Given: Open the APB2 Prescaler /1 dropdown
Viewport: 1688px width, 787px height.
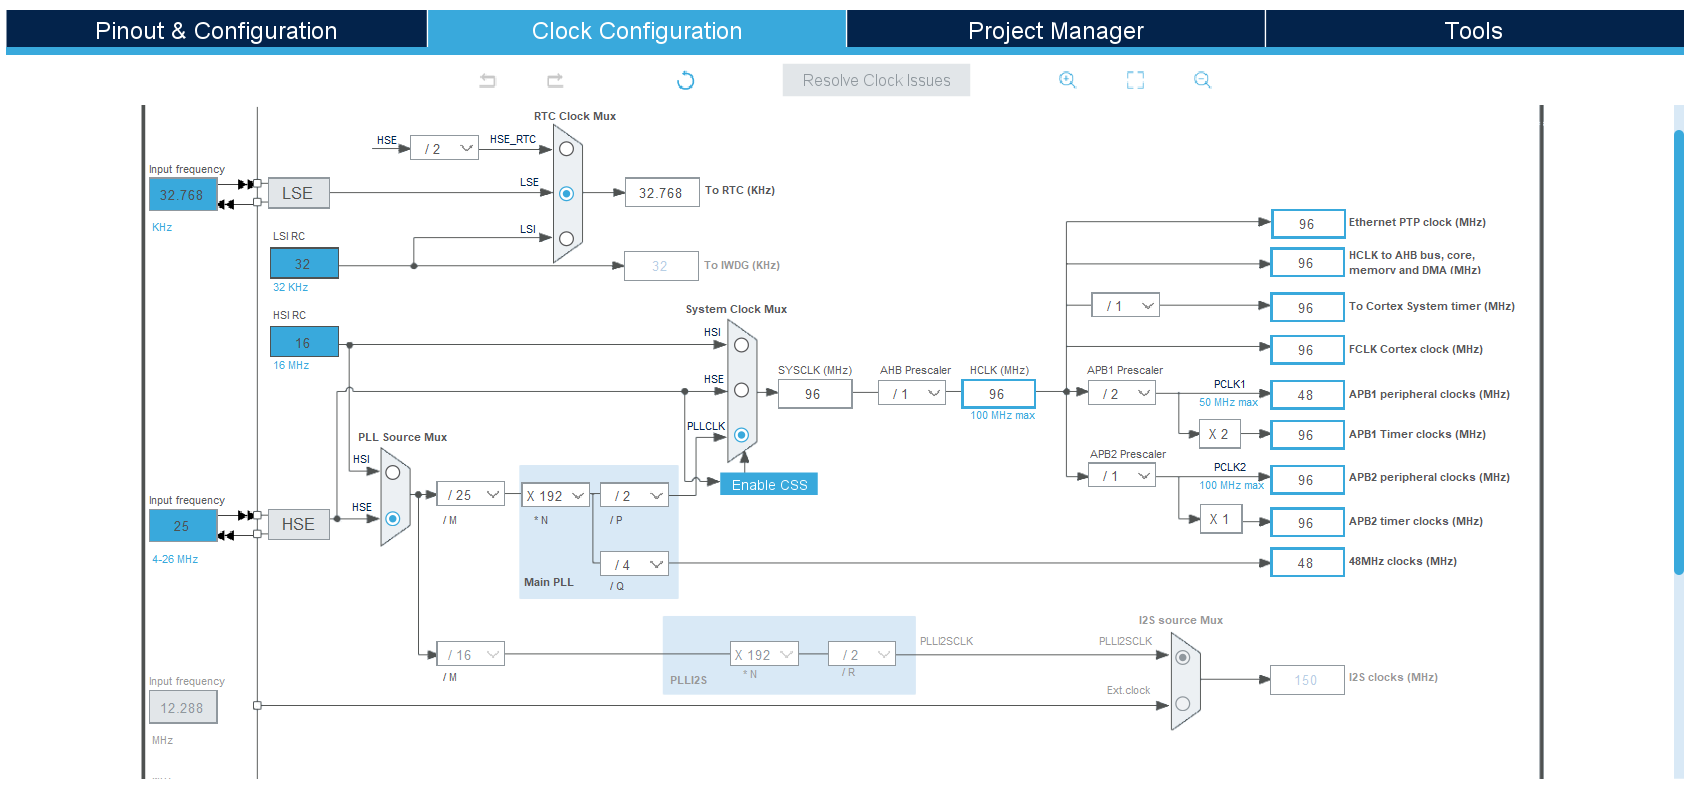Looking at the screenshot, I should 1122,475.
